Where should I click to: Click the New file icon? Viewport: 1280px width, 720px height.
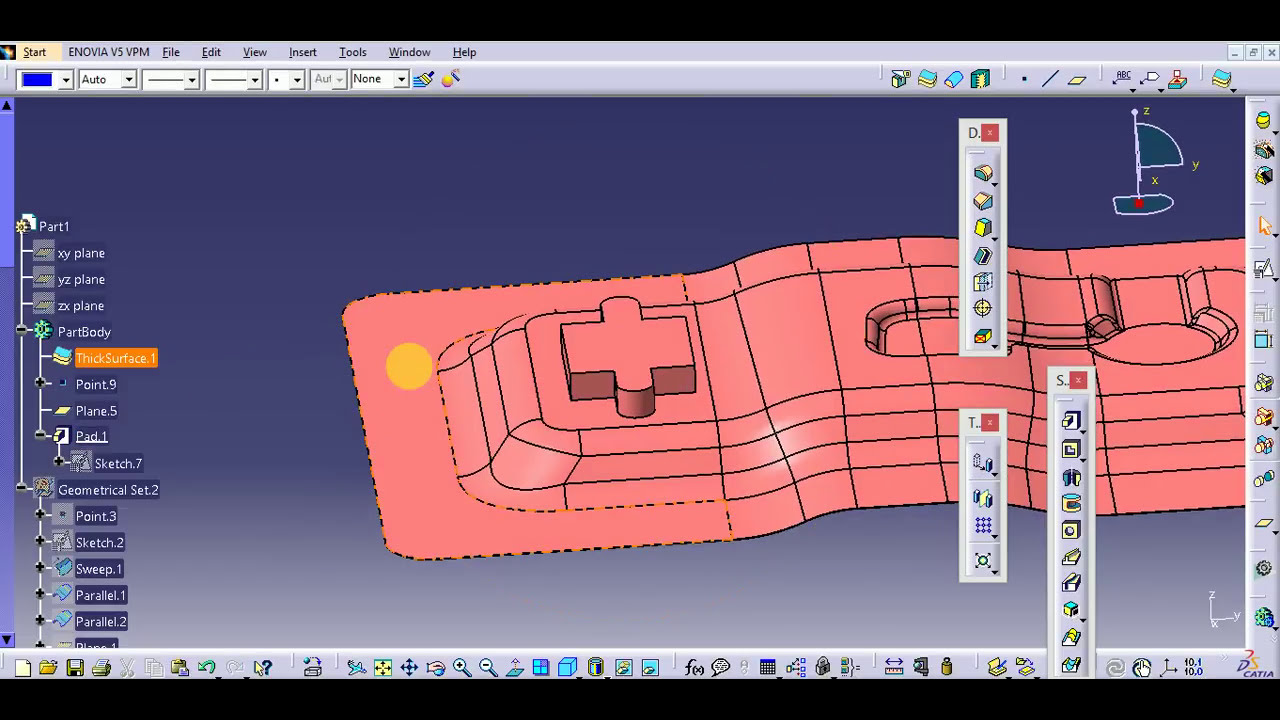(22, 668)
